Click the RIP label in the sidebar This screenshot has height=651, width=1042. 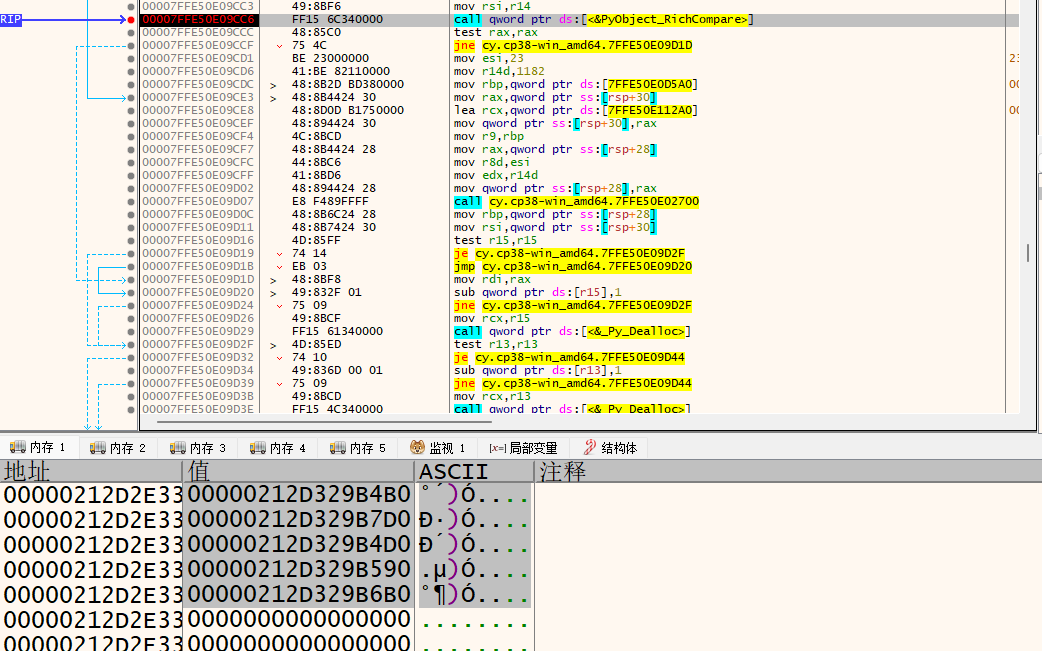(x=11, y=20)
